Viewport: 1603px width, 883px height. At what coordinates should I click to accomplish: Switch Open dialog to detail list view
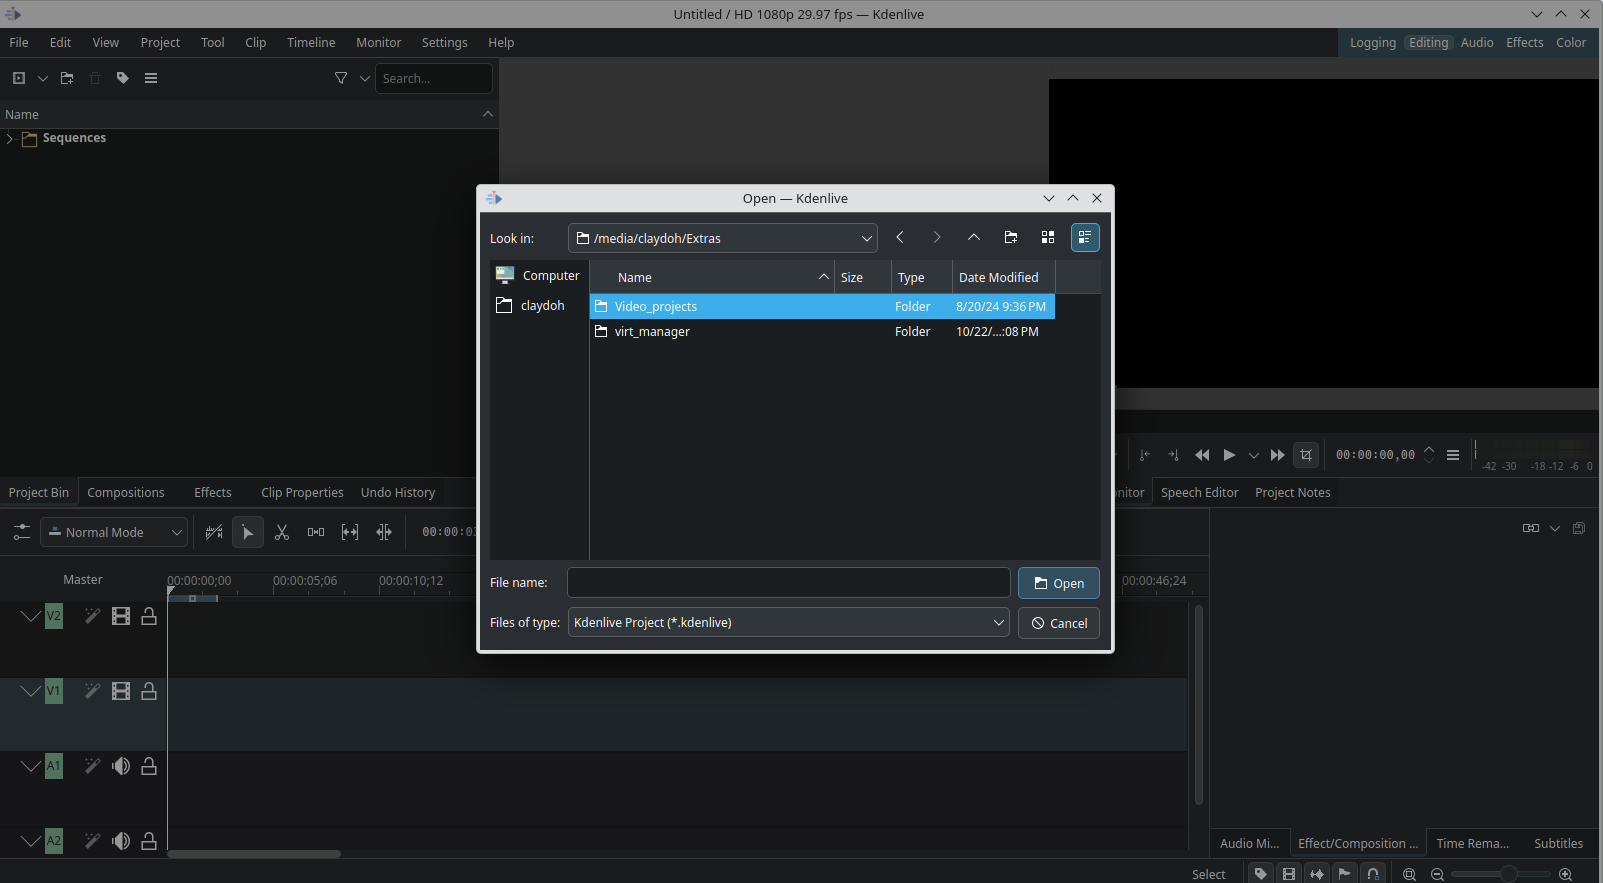(x=1085, y=237)
